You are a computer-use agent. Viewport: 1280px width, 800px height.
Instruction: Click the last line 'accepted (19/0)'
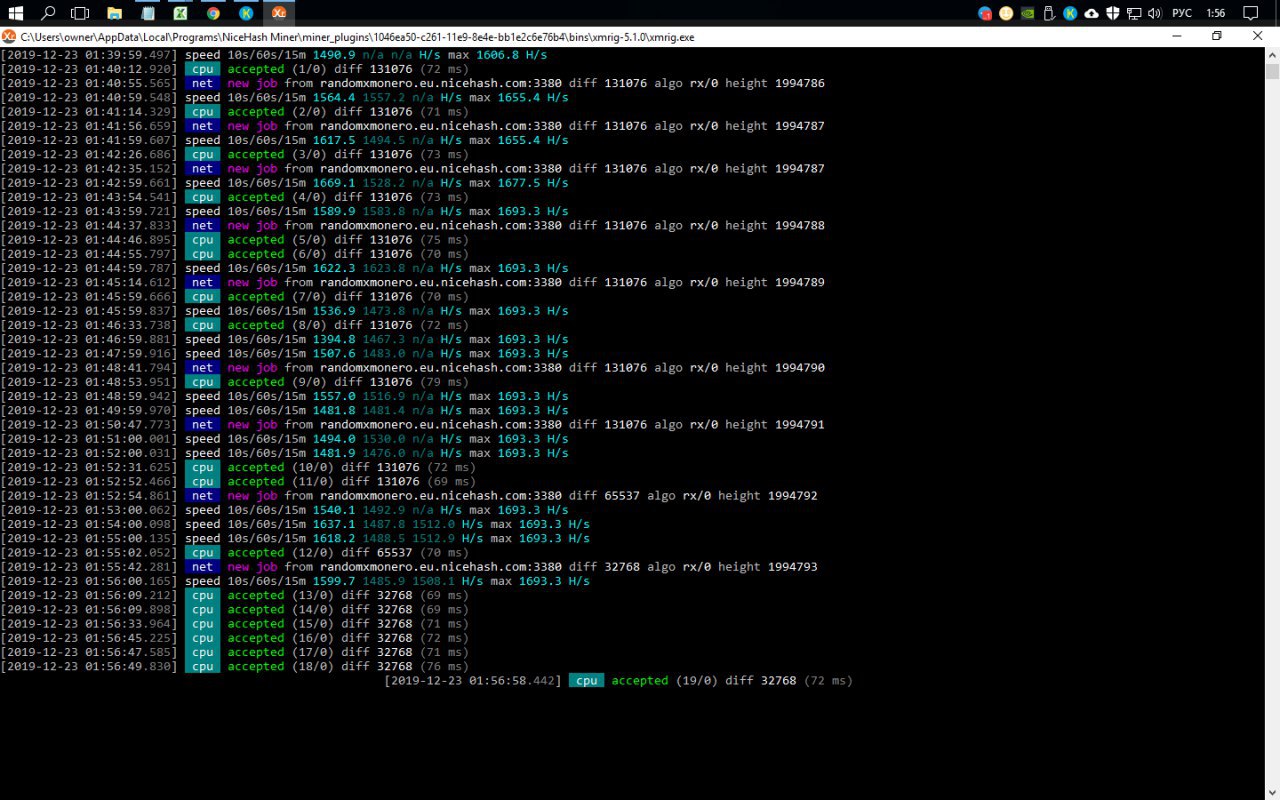pyautogui.click(x=619, y=680)
